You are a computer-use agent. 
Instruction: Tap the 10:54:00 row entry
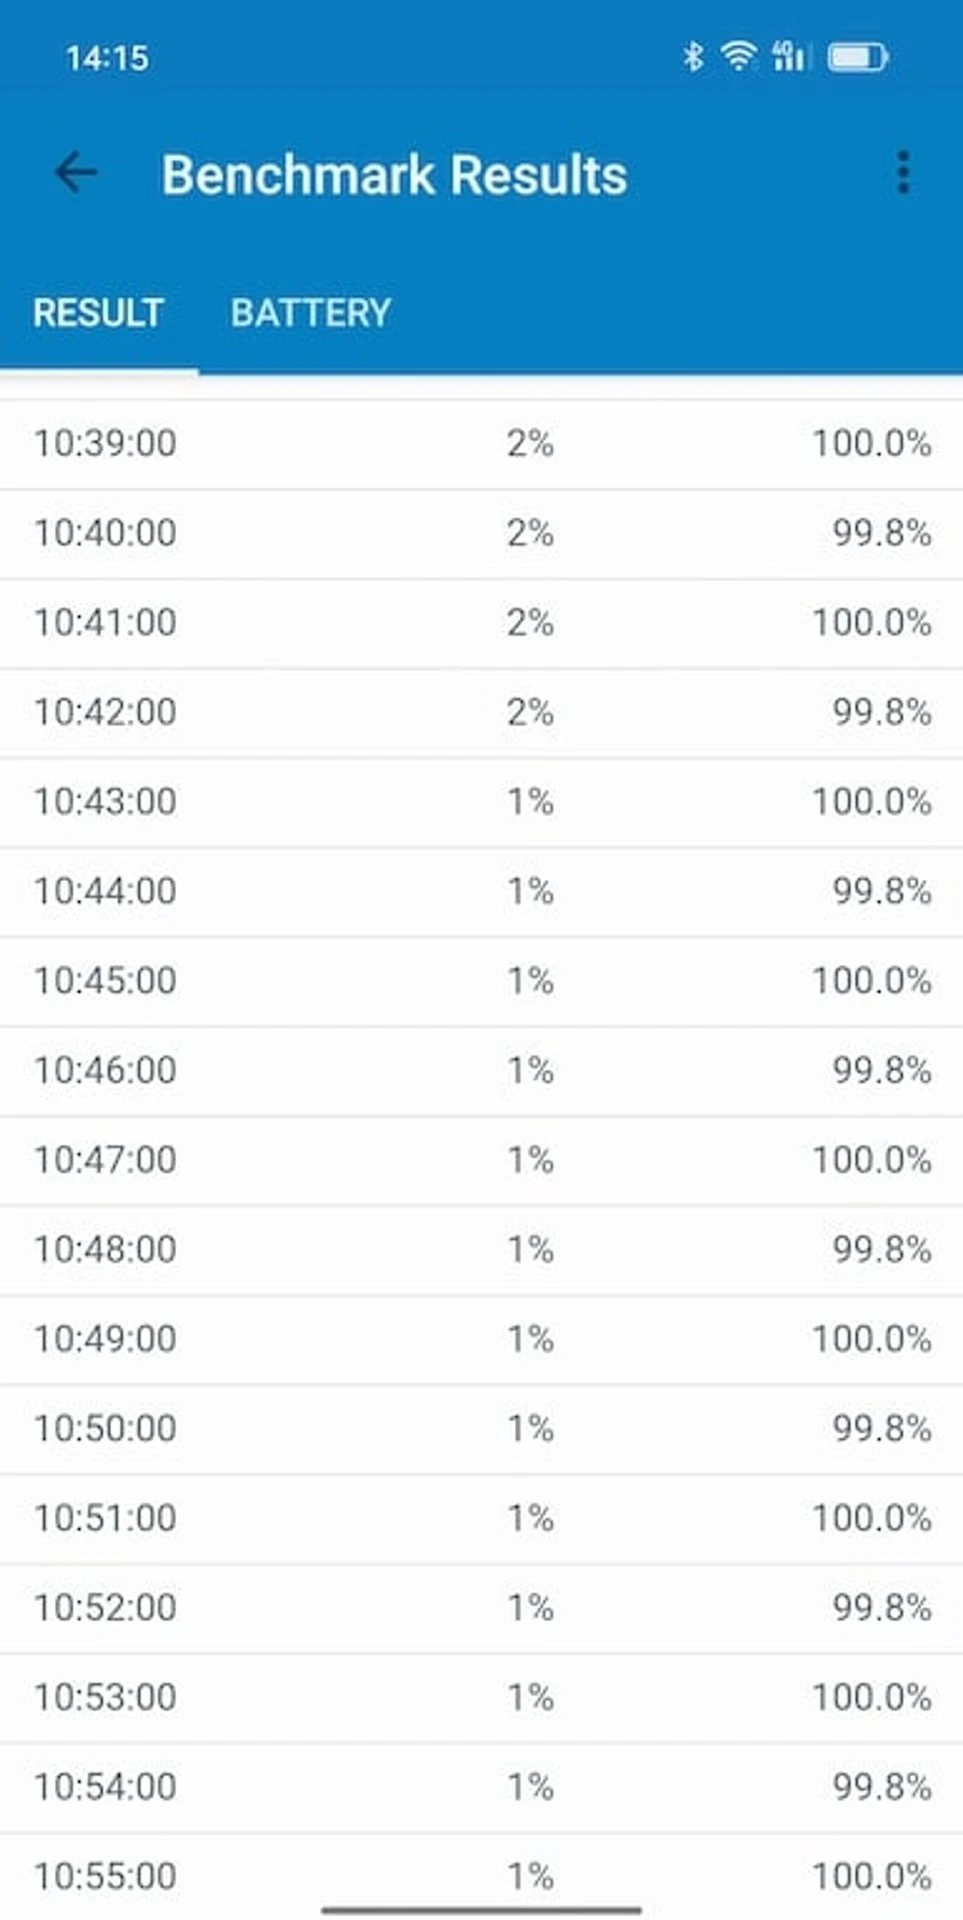click(x=481, y=1787)
